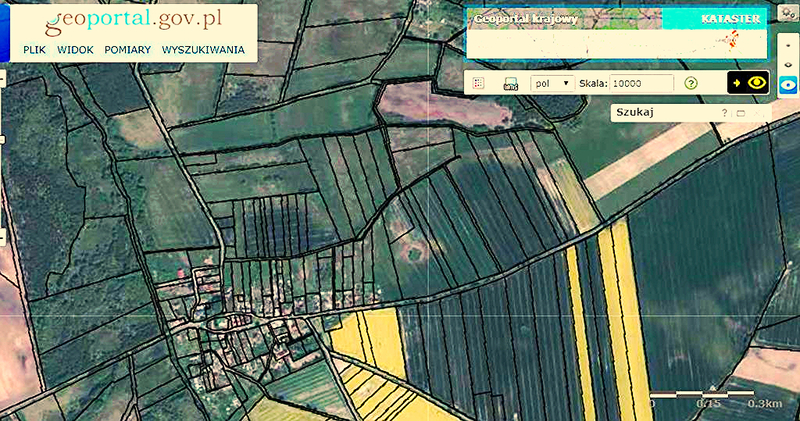This screenshot has width=800, height=421.
Task: Open the POMIARY measurements menu
Action: pos(127,49)
